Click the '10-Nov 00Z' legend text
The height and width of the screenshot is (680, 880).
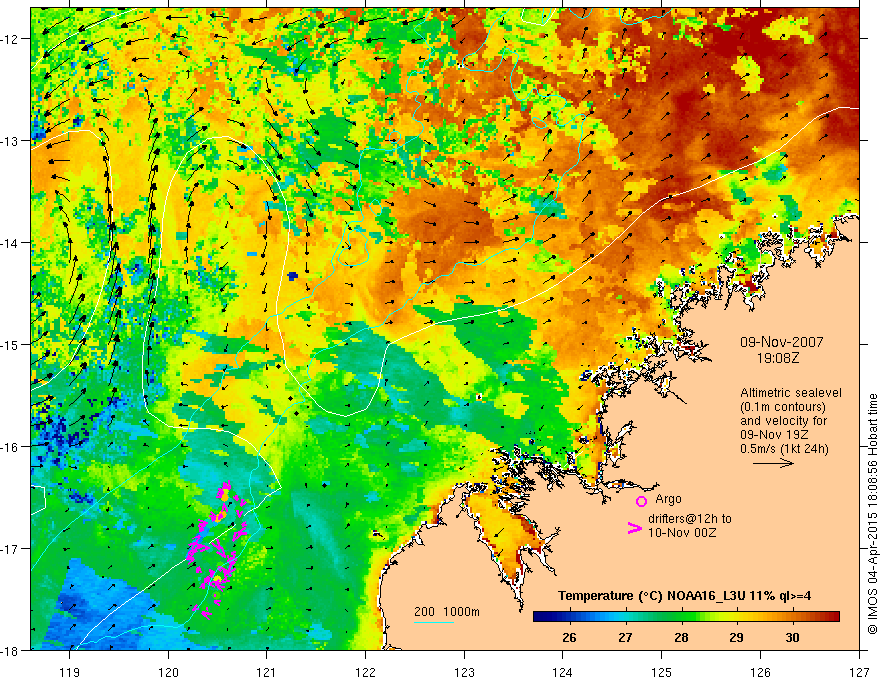point(682,533)
